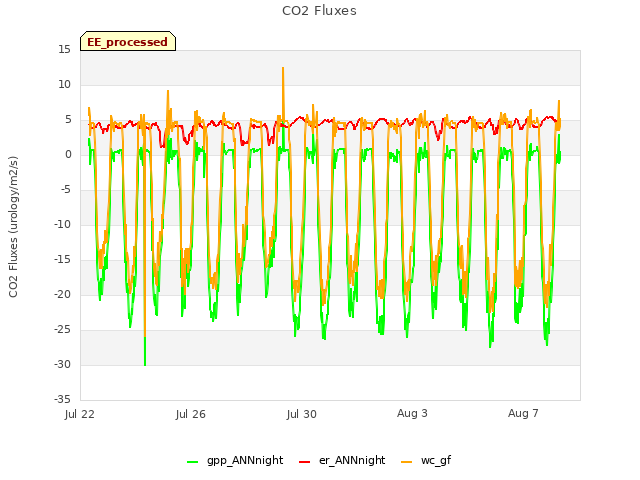Click the orange wc_gf legend swatch
Viewport: 640px width, 480px height.
pos(407,462)
